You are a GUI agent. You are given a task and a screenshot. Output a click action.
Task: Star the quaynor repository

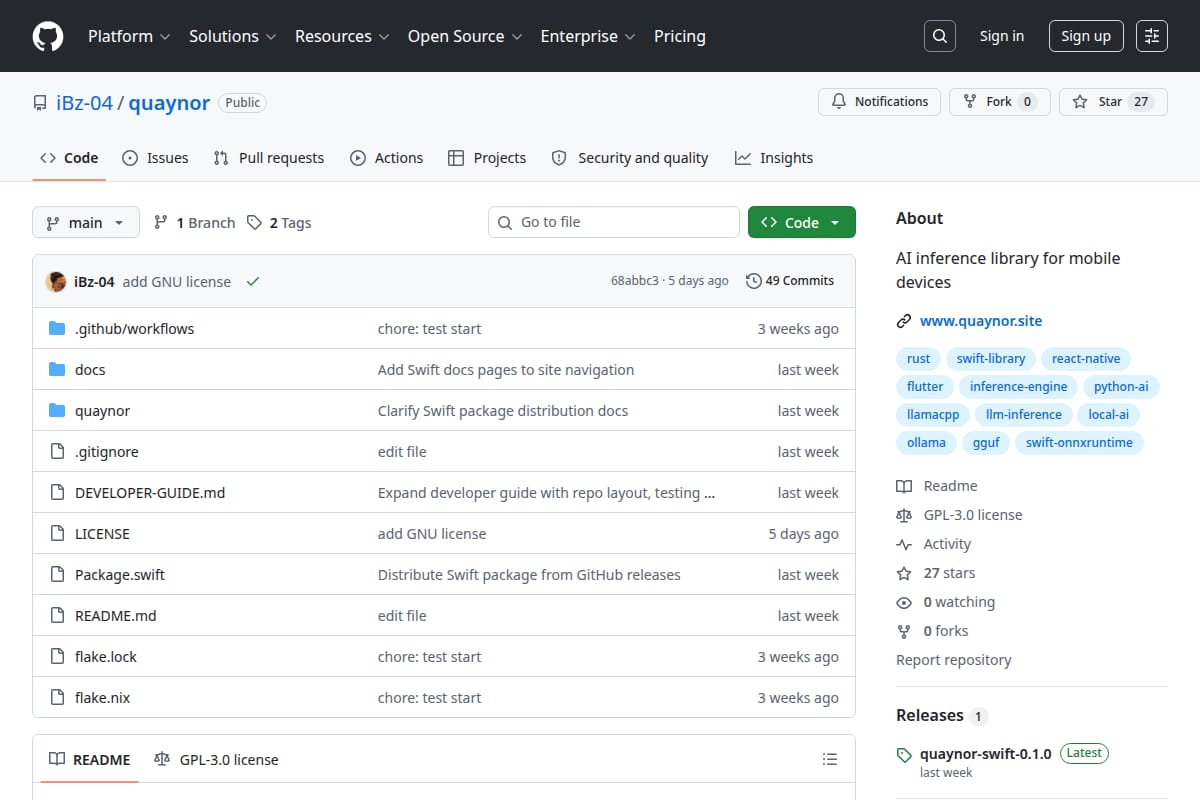pyautogui.click(x=1113, y=102)
